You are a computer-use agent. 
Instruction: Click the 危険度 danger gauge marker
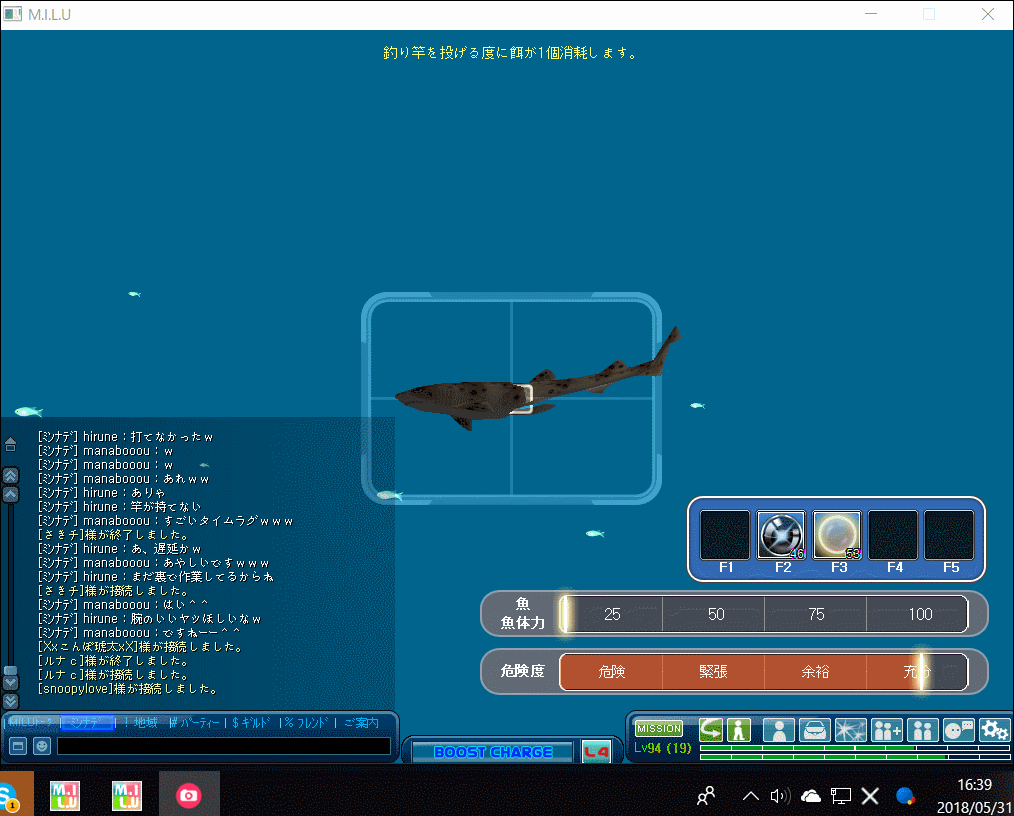pos(923,671)
